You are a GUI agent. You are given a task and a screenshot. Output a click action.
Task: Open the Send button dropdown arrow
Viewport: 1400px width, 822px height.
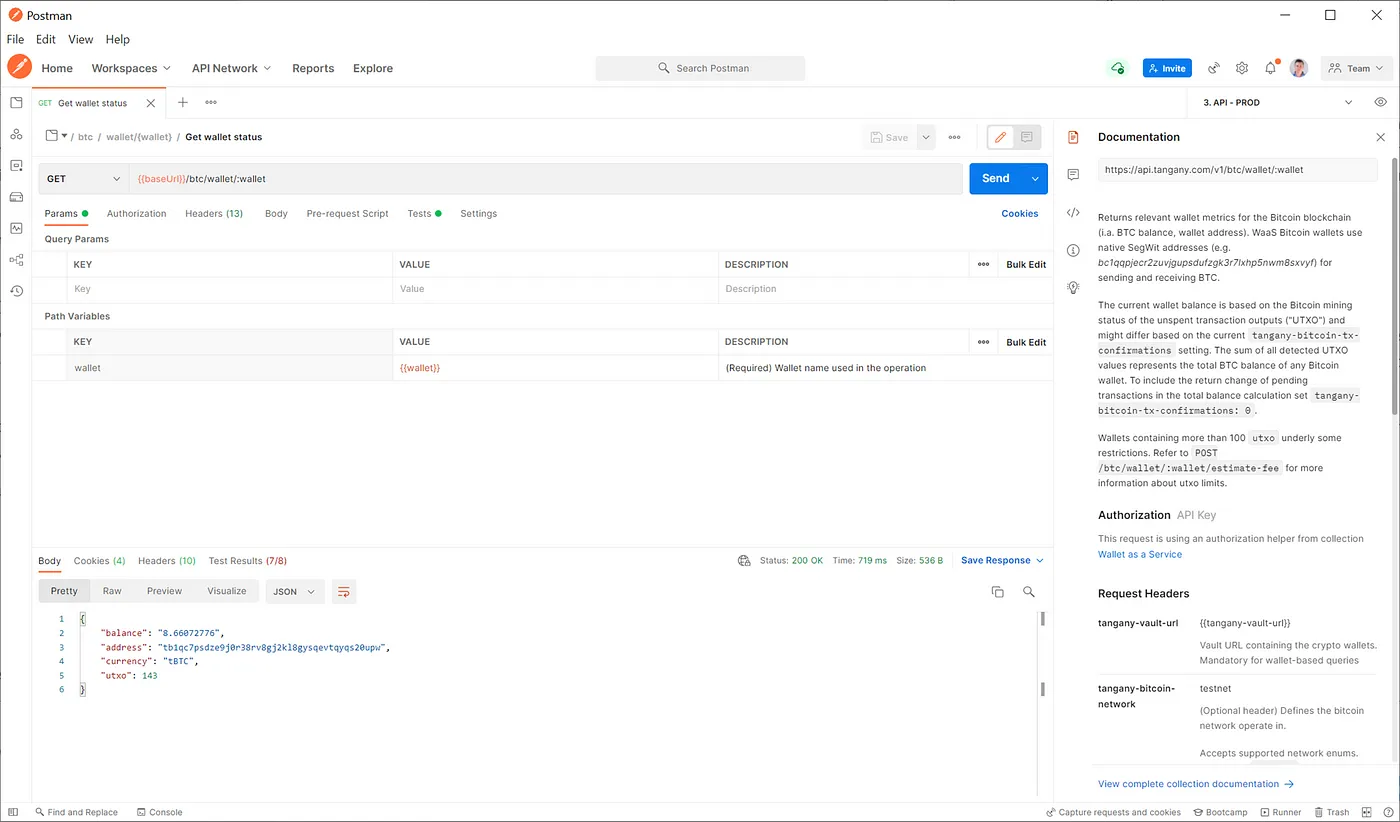pyautogui.click(x=1035, y=178)
